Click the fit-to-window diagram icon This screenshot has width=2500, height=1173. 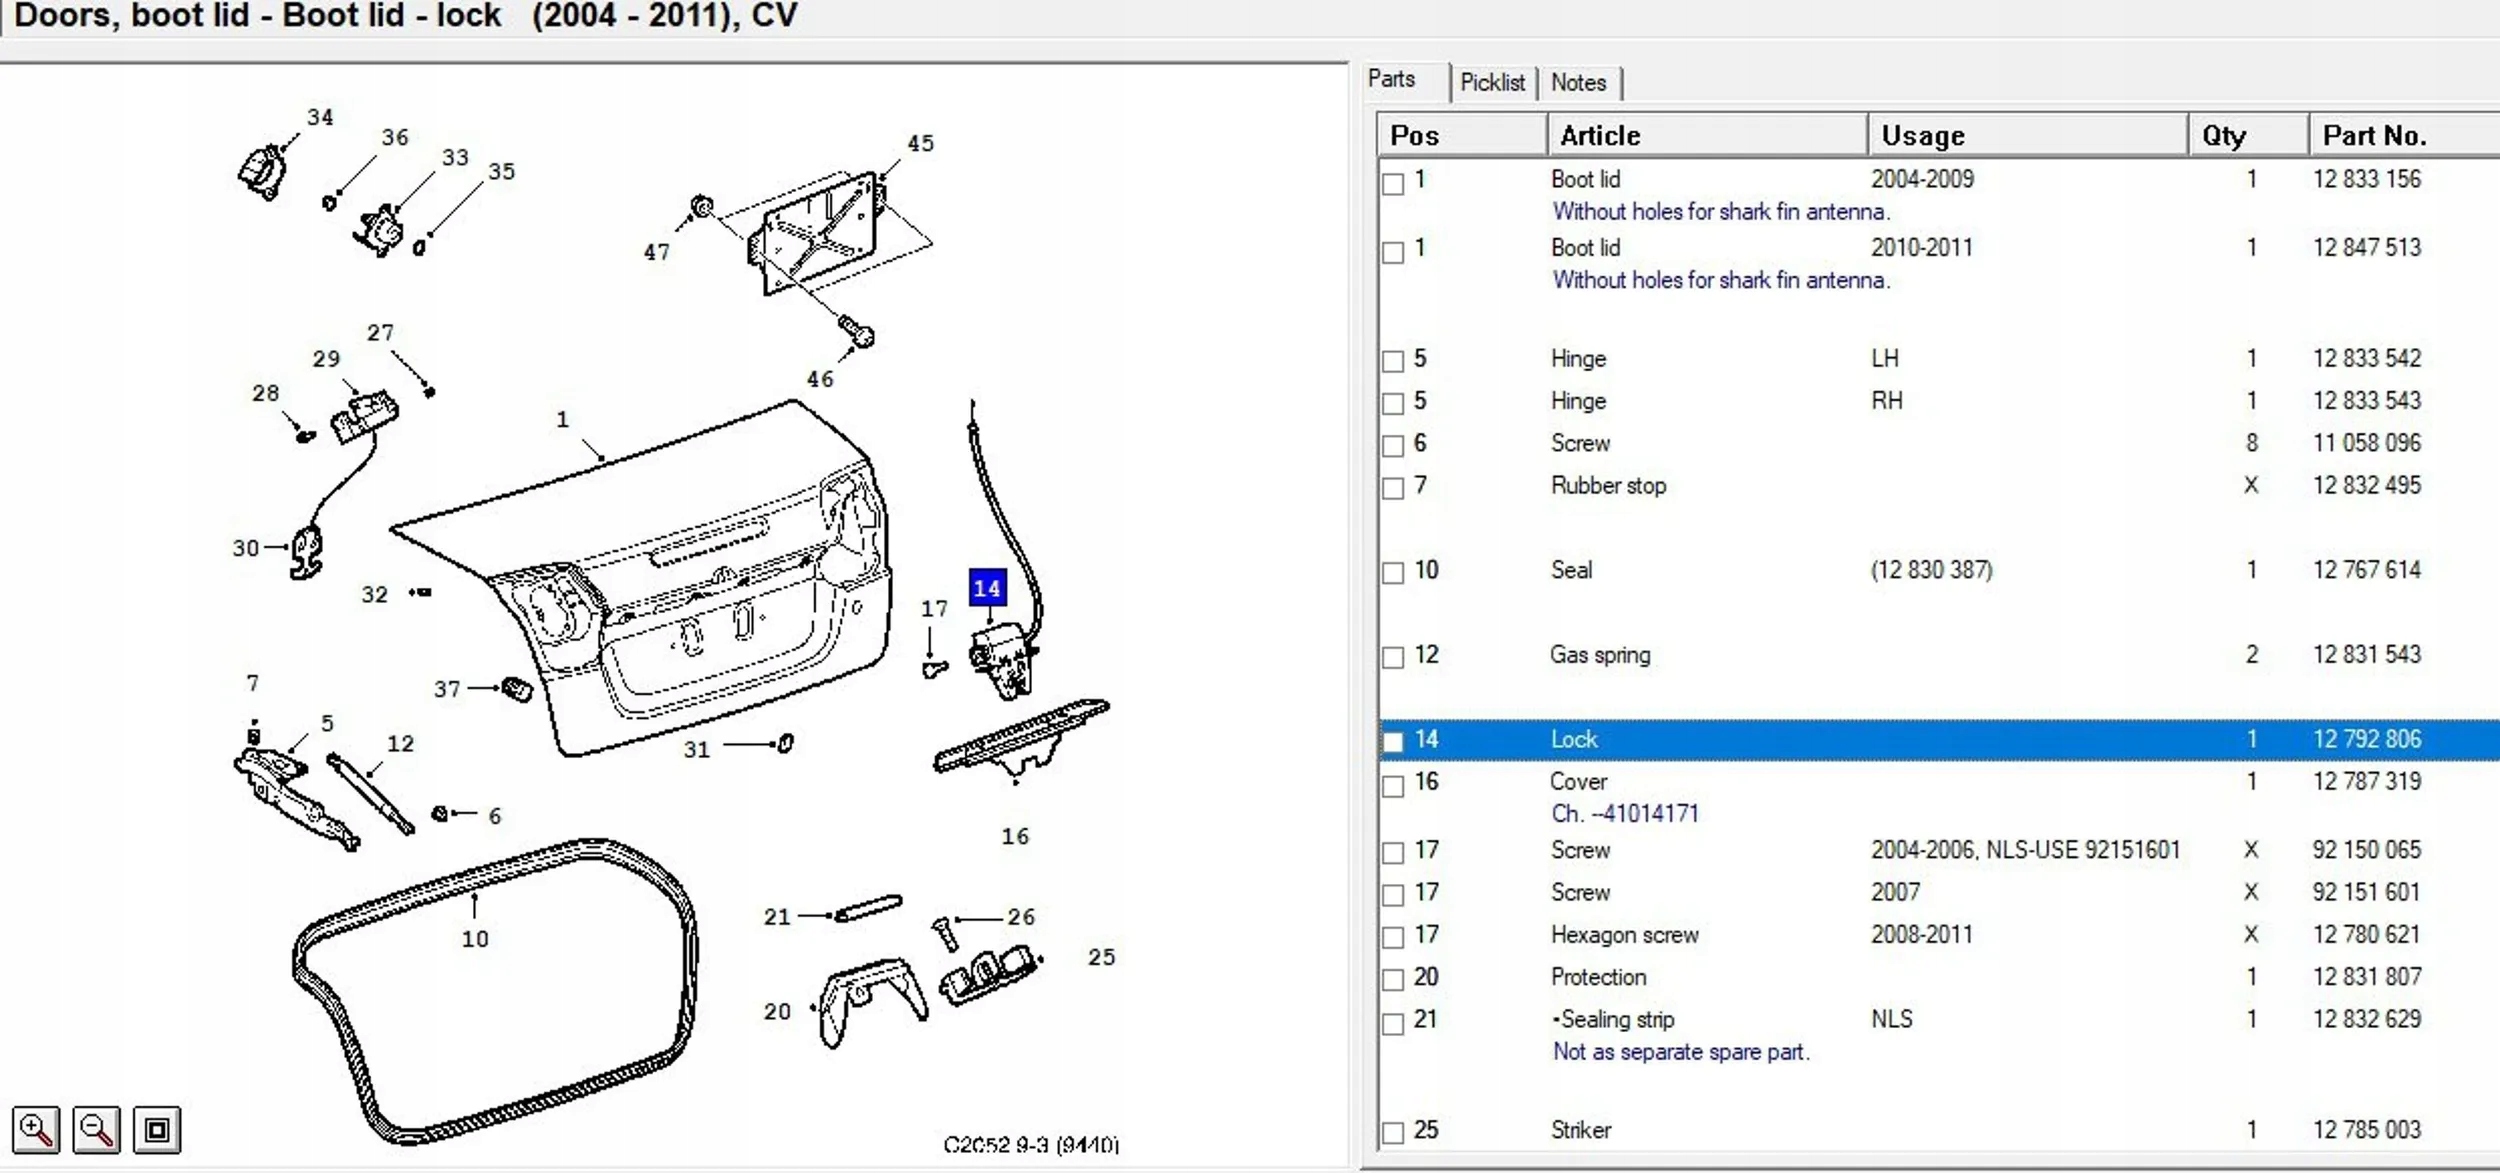tap(157, 1130)
